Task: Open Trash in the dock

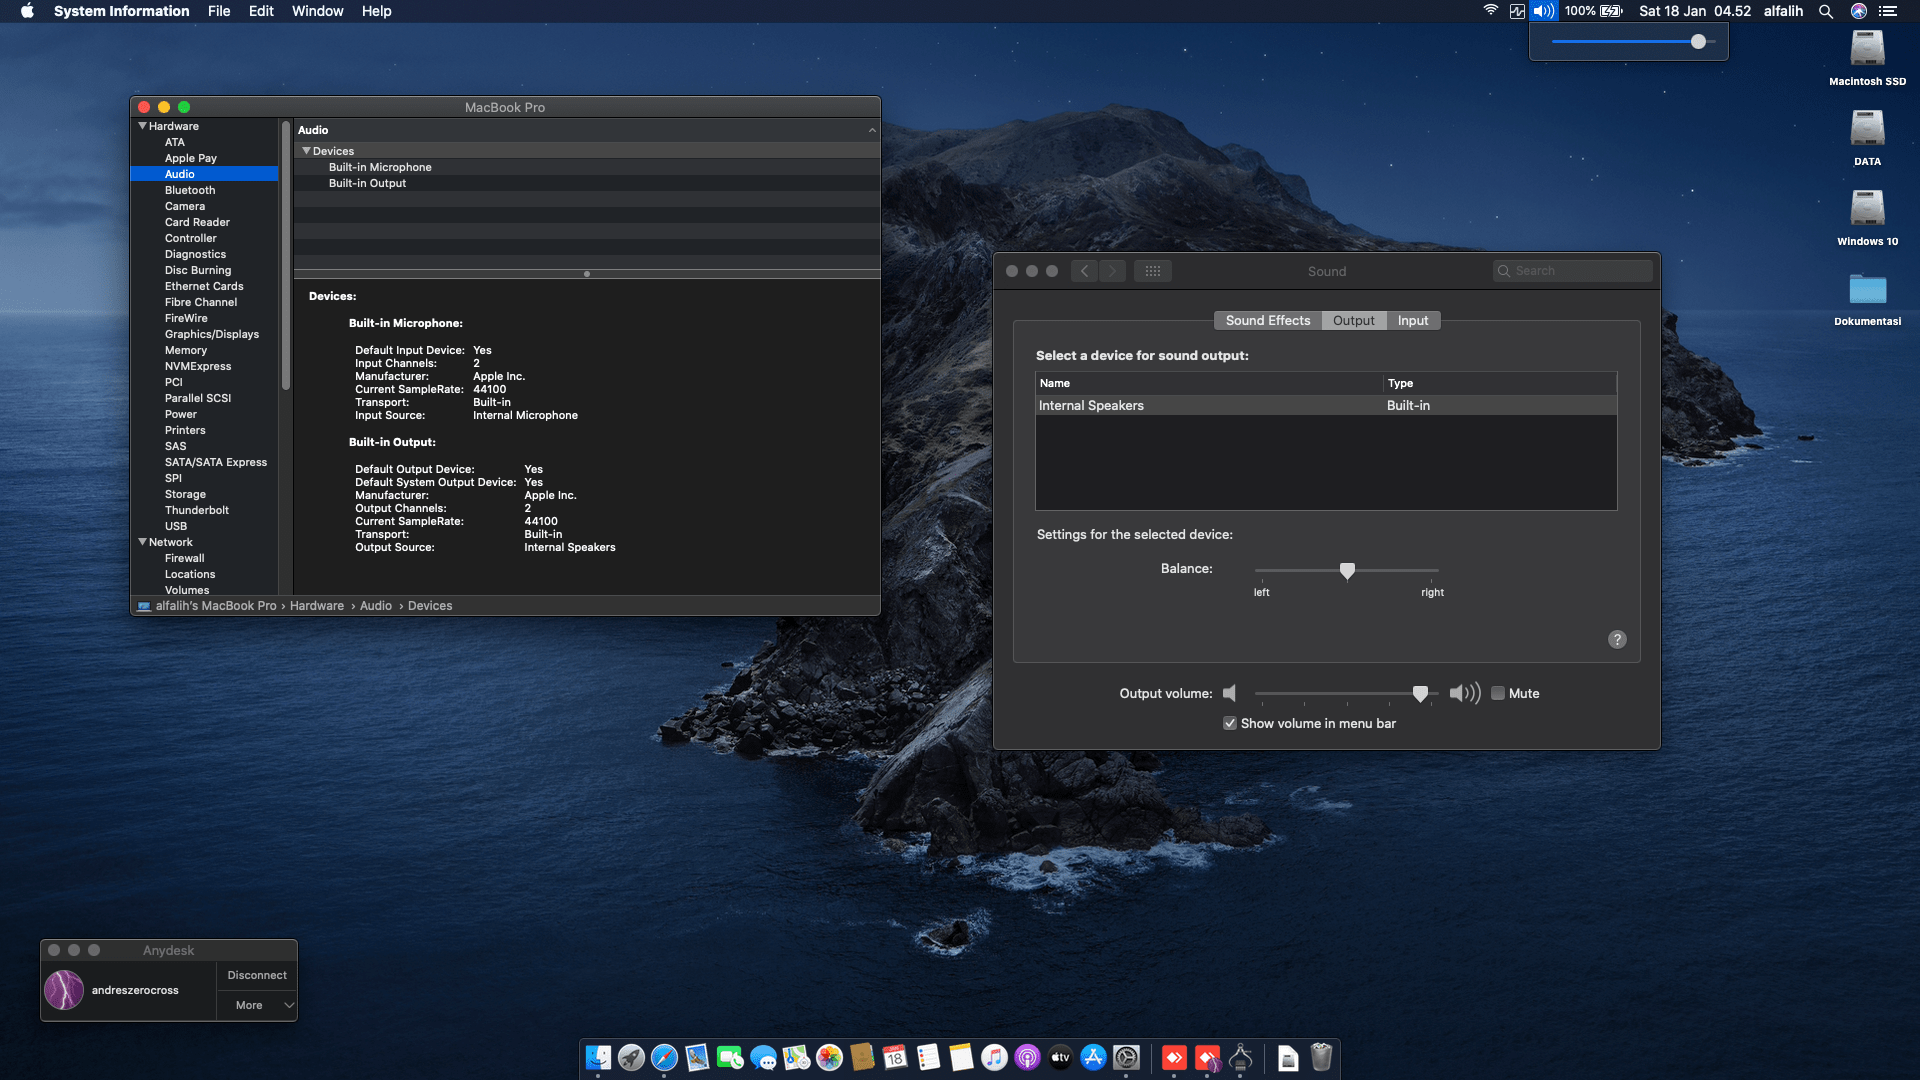Action: point(1321,1057)
